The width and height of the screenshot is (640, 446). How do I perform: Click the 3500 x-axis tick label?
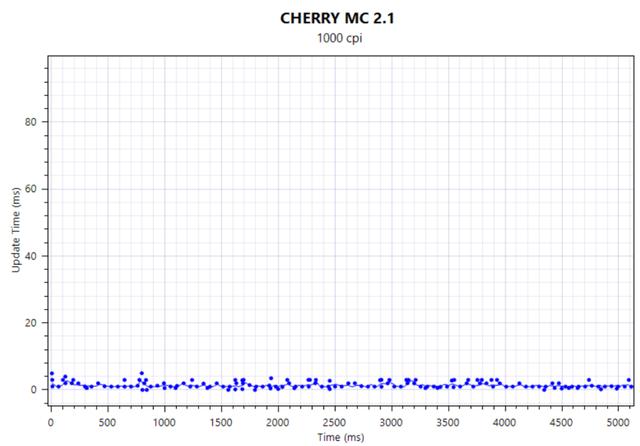pos(448,422)
